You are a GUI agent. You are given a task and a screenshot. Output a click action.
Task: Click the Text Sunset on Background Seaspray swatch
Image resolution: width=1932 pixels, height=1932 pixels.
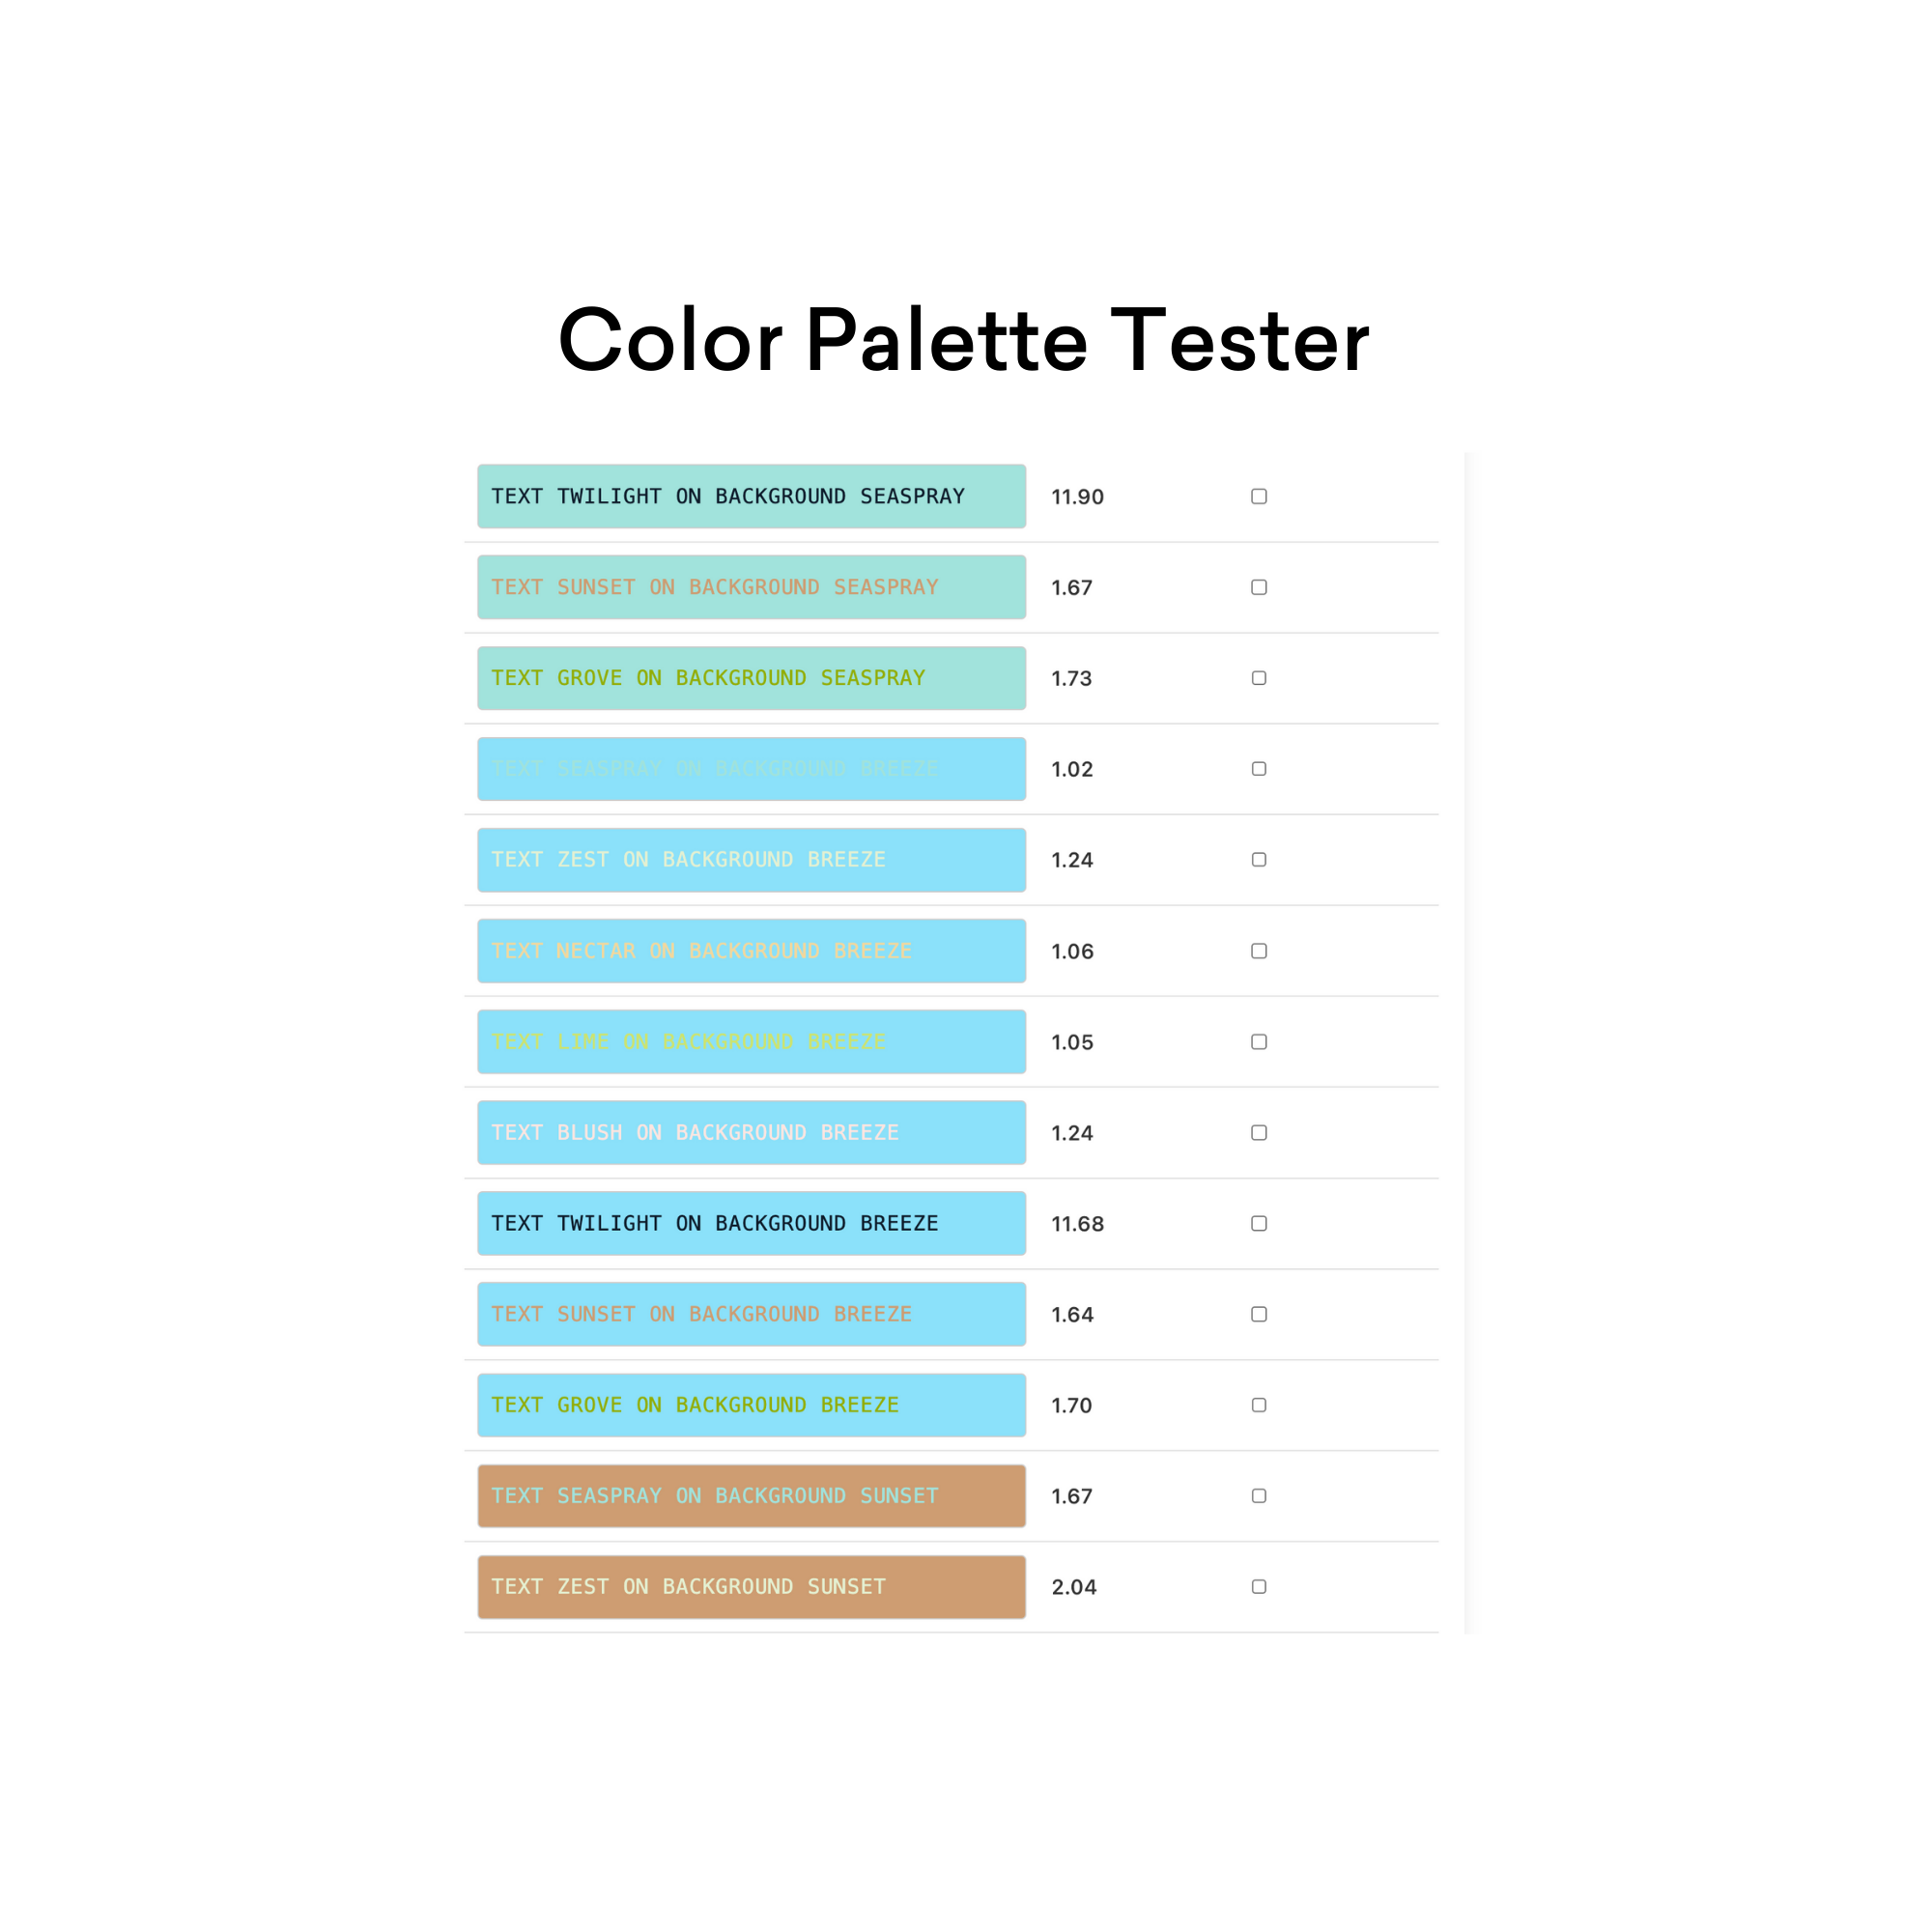tap(751, 587)
